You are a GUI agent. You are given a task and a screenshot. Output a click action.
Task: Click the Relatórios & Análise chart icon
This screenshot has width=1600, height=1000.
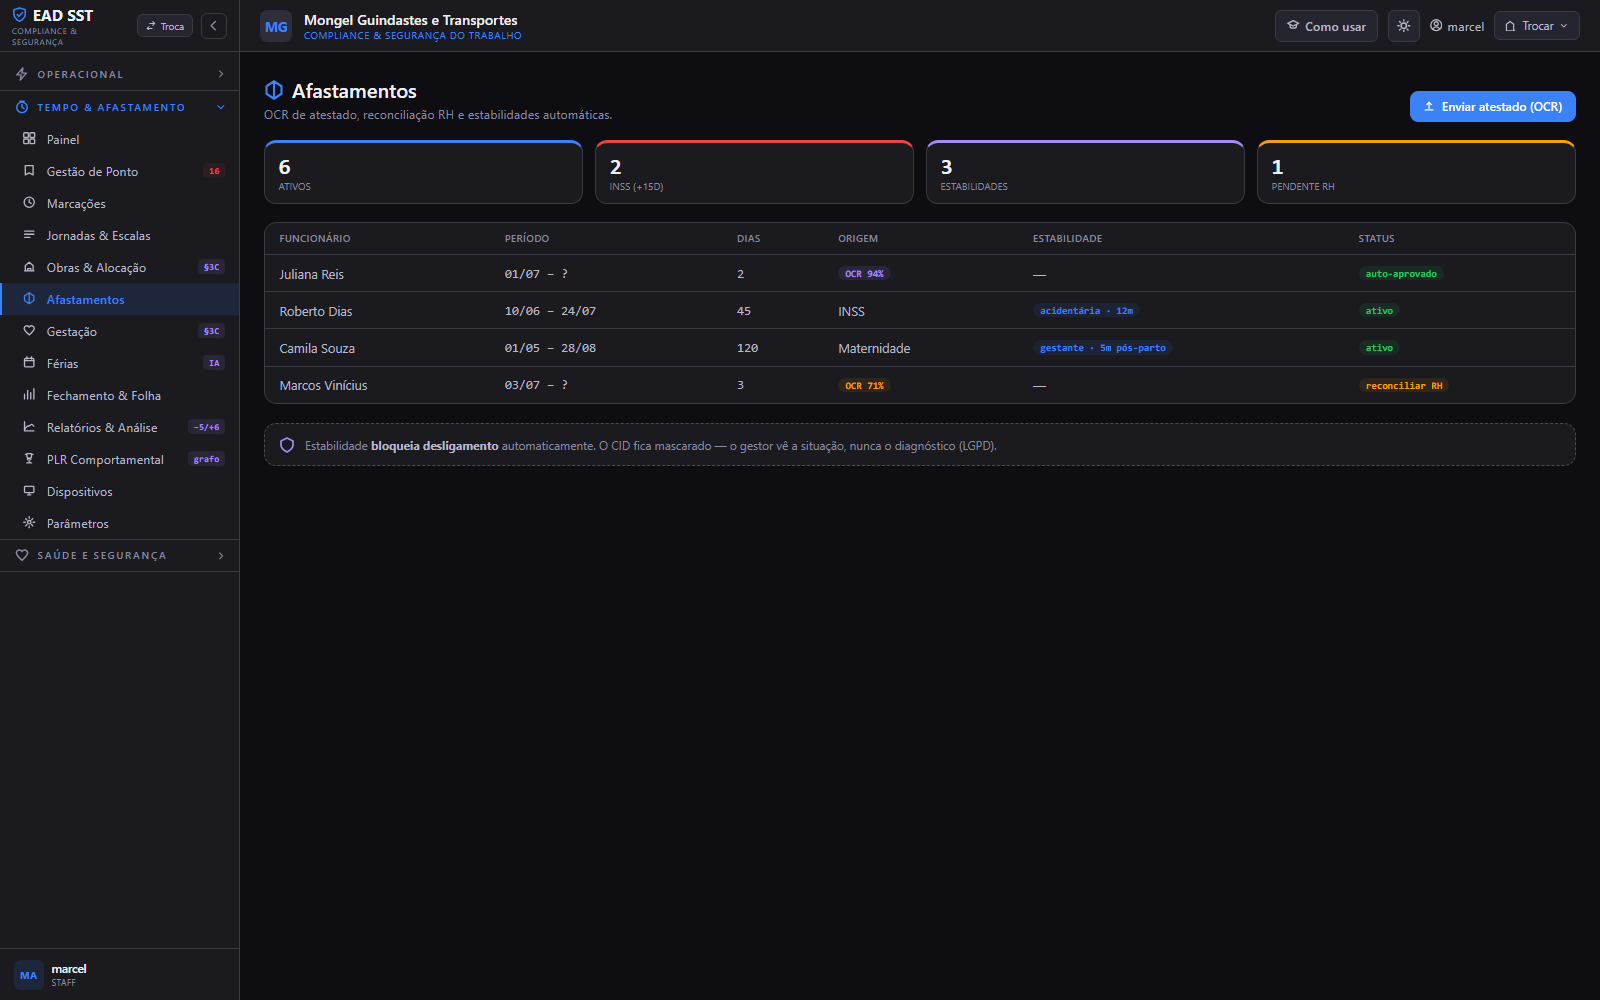click(x=29, y=427)
